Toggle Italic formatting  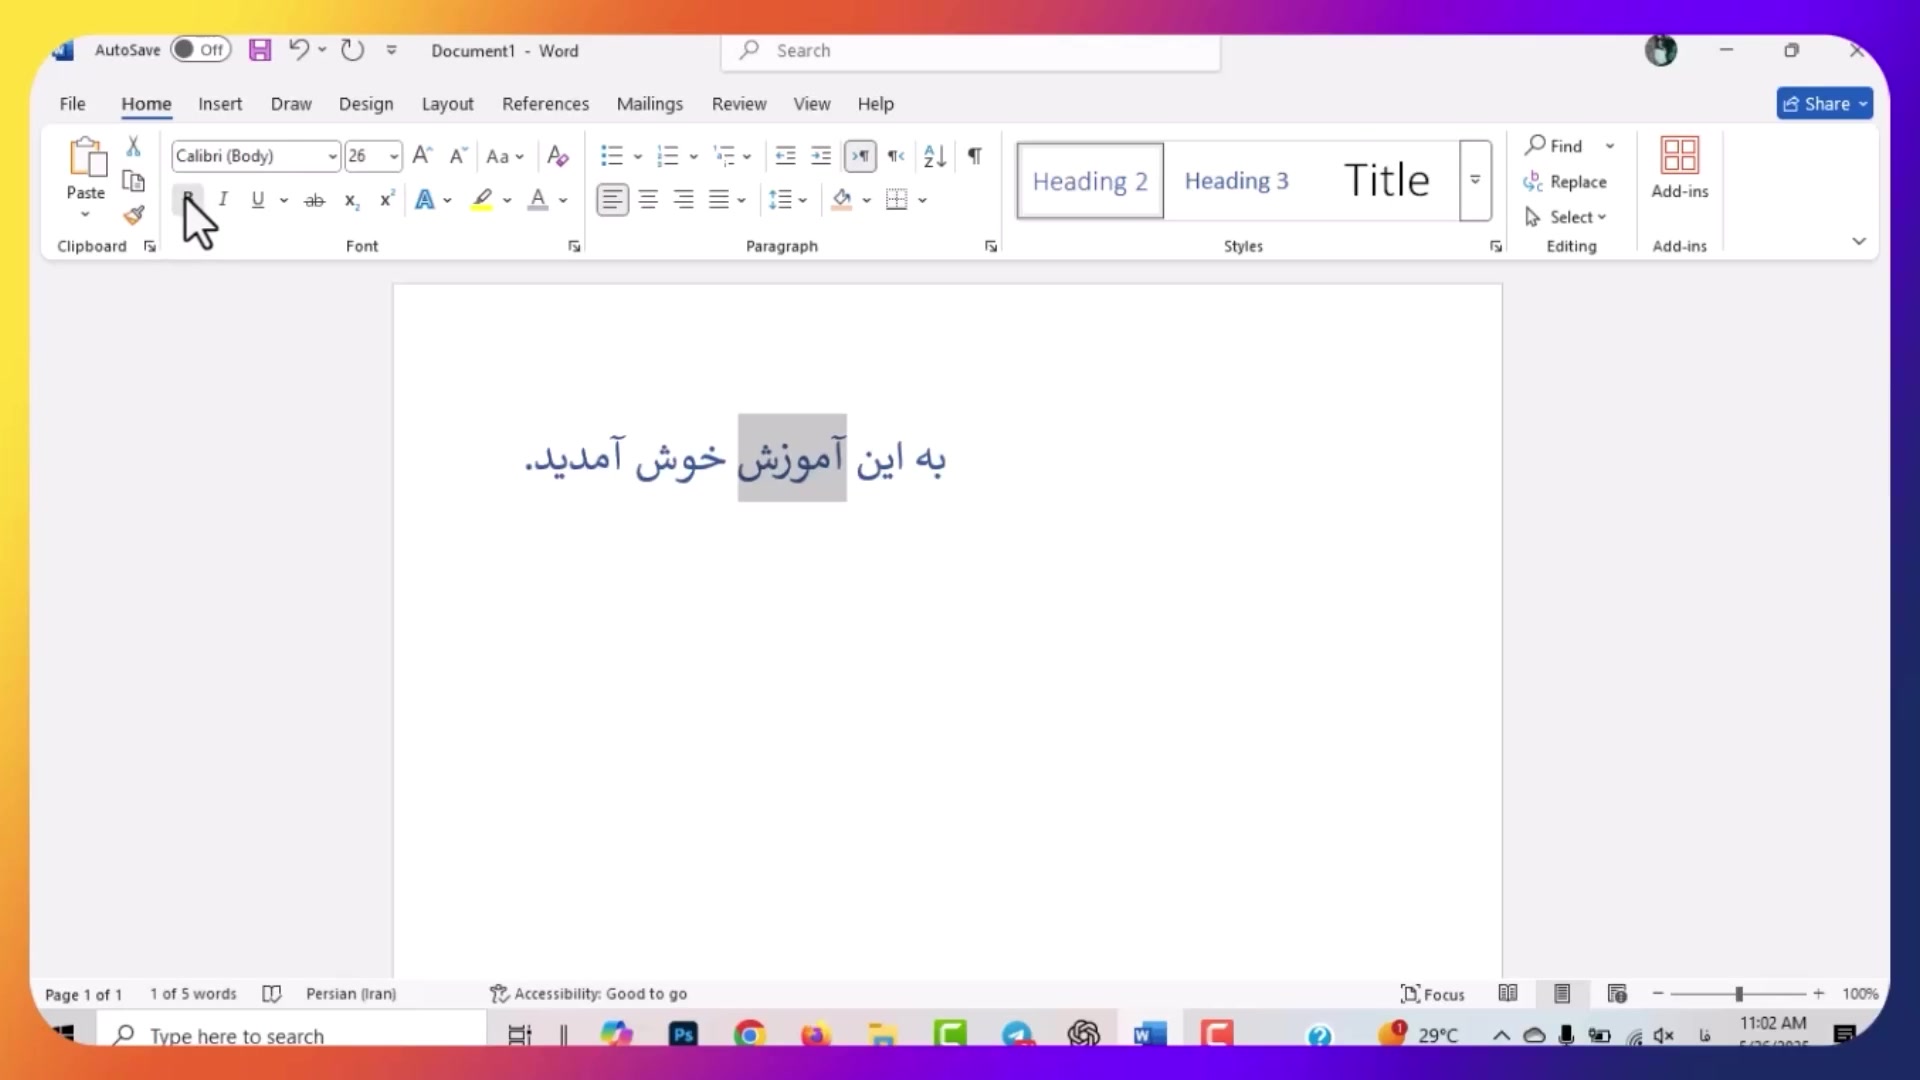pos(223,200)
